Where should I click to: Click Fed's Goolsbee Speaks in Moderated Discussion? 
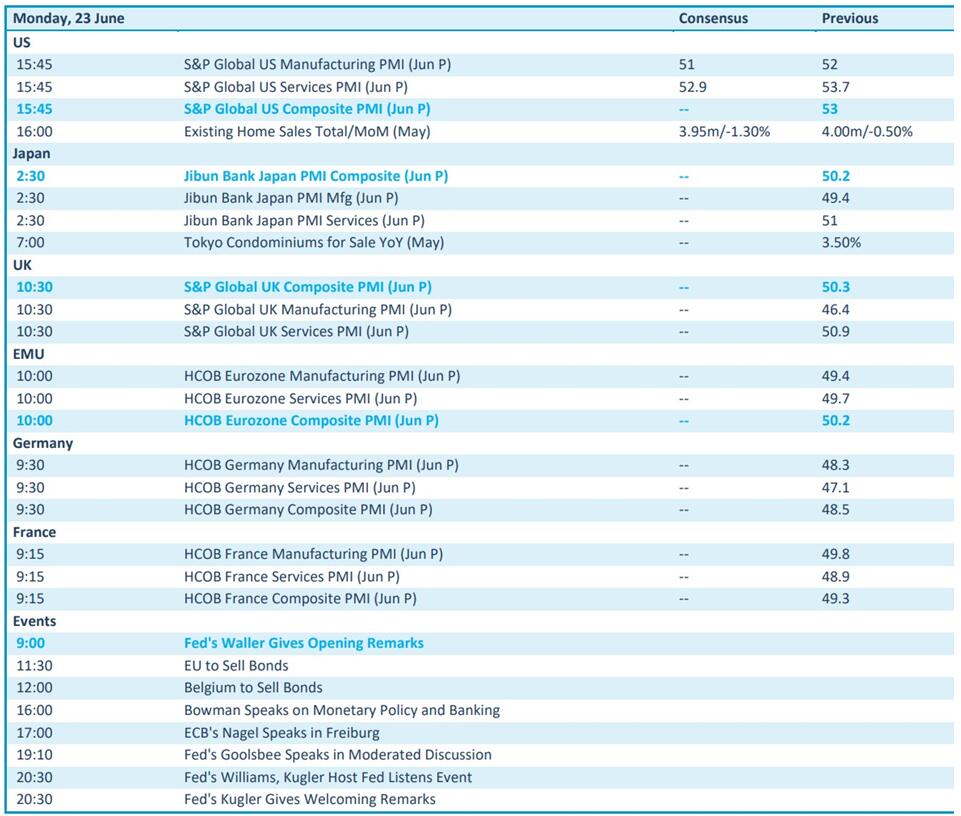tap(338, 755)
